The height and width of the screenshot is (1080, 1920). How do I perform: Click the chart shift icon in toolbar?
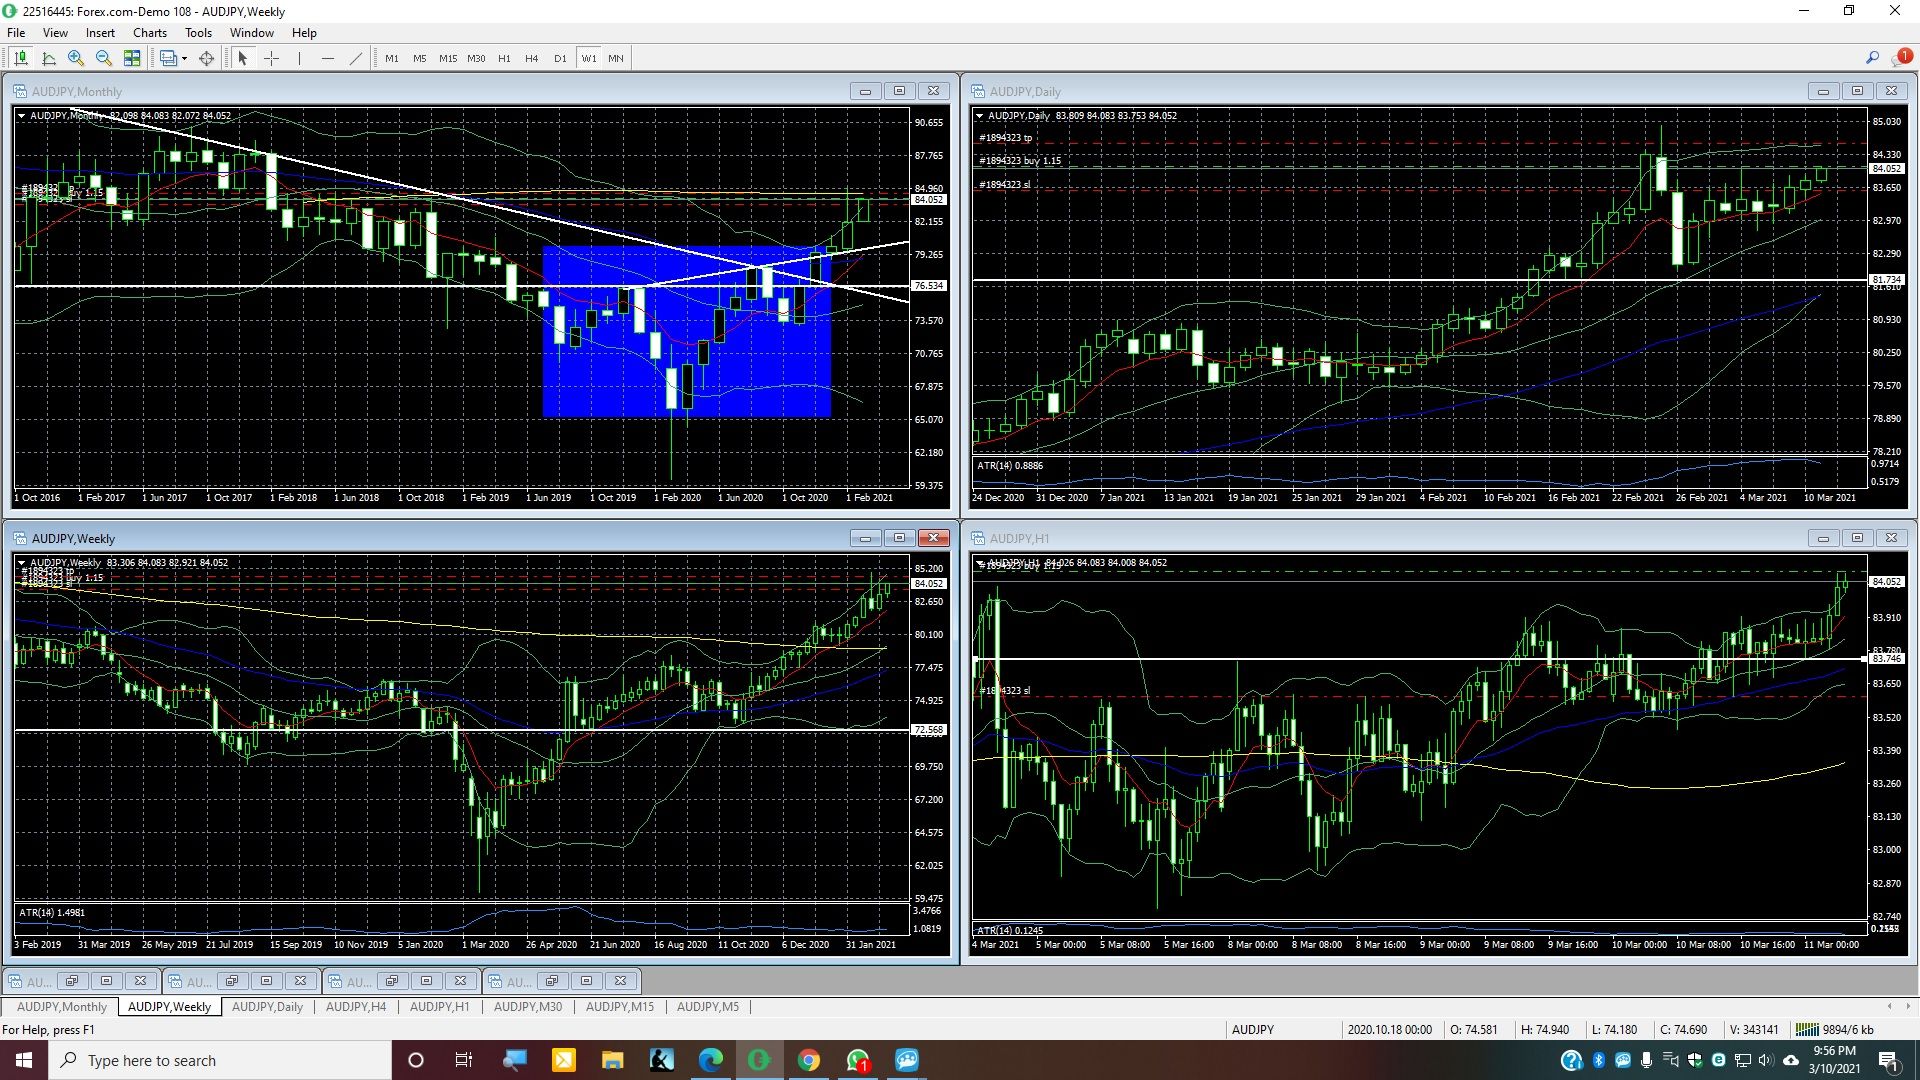[48, 58]
